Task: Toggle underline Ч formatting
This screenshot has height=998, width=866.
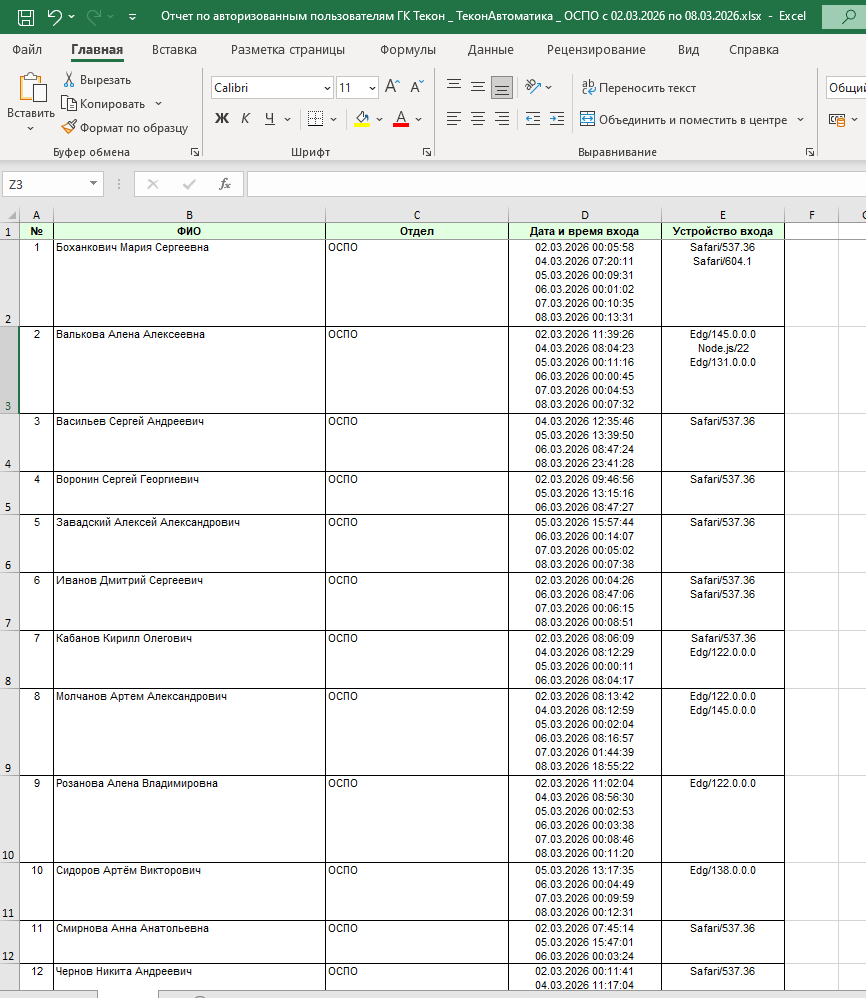Action: 270,118
